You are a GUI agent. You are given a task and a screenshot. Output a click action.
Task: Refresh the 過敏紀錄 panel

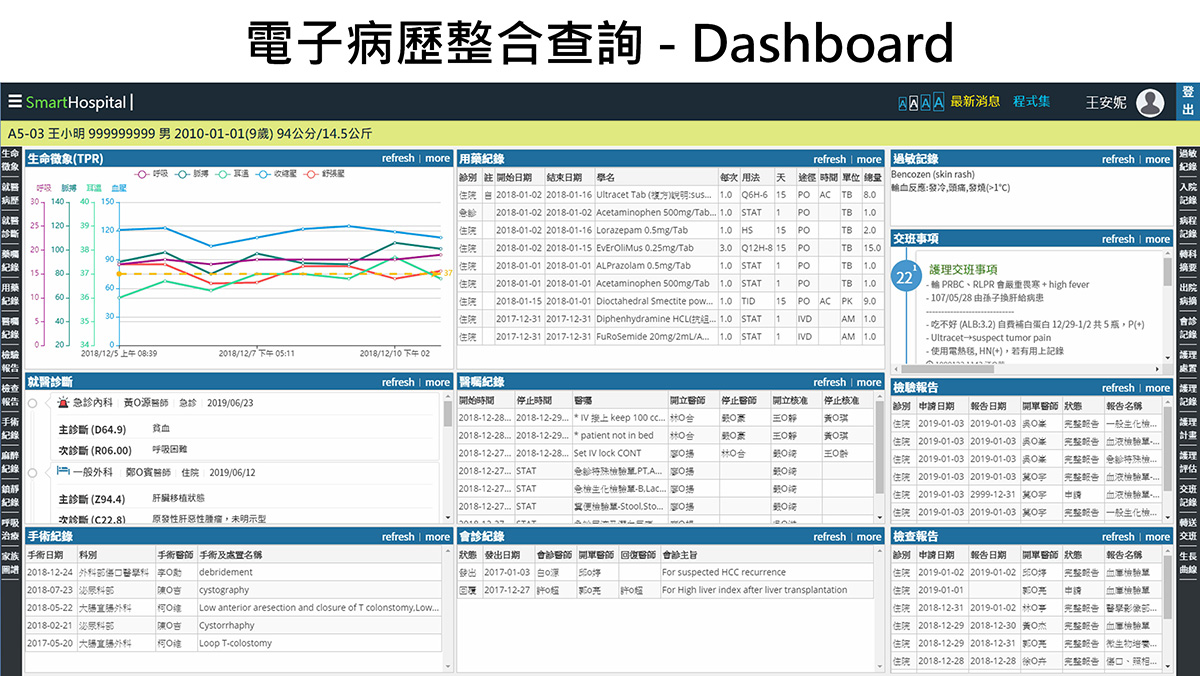pyautogui.click(x=1118, y=159)
